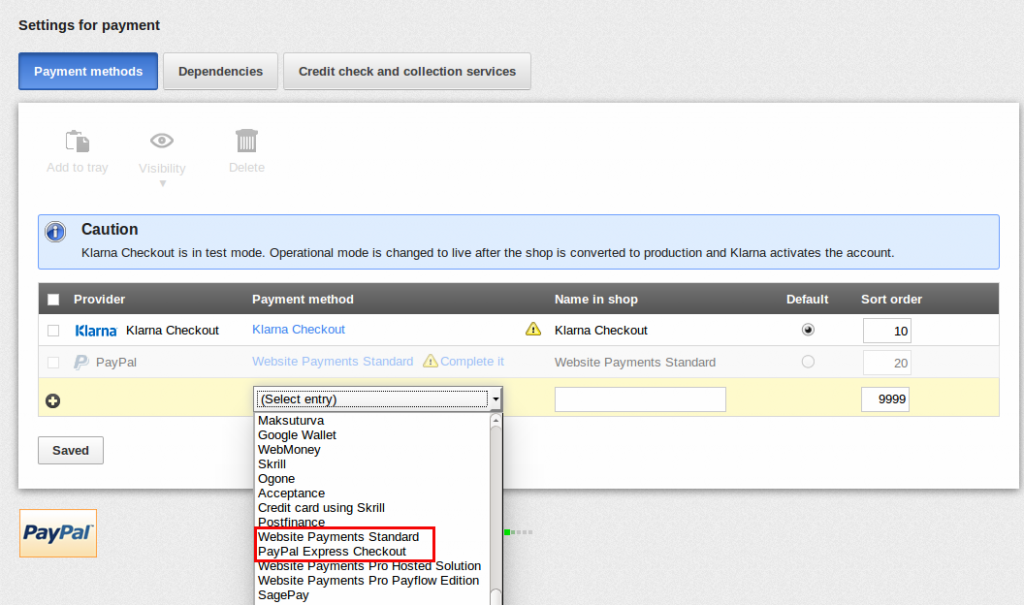Viewport: 1024px width, 605px height.
Task: Choose Postfinance from the list
Action: coord(291,522)
